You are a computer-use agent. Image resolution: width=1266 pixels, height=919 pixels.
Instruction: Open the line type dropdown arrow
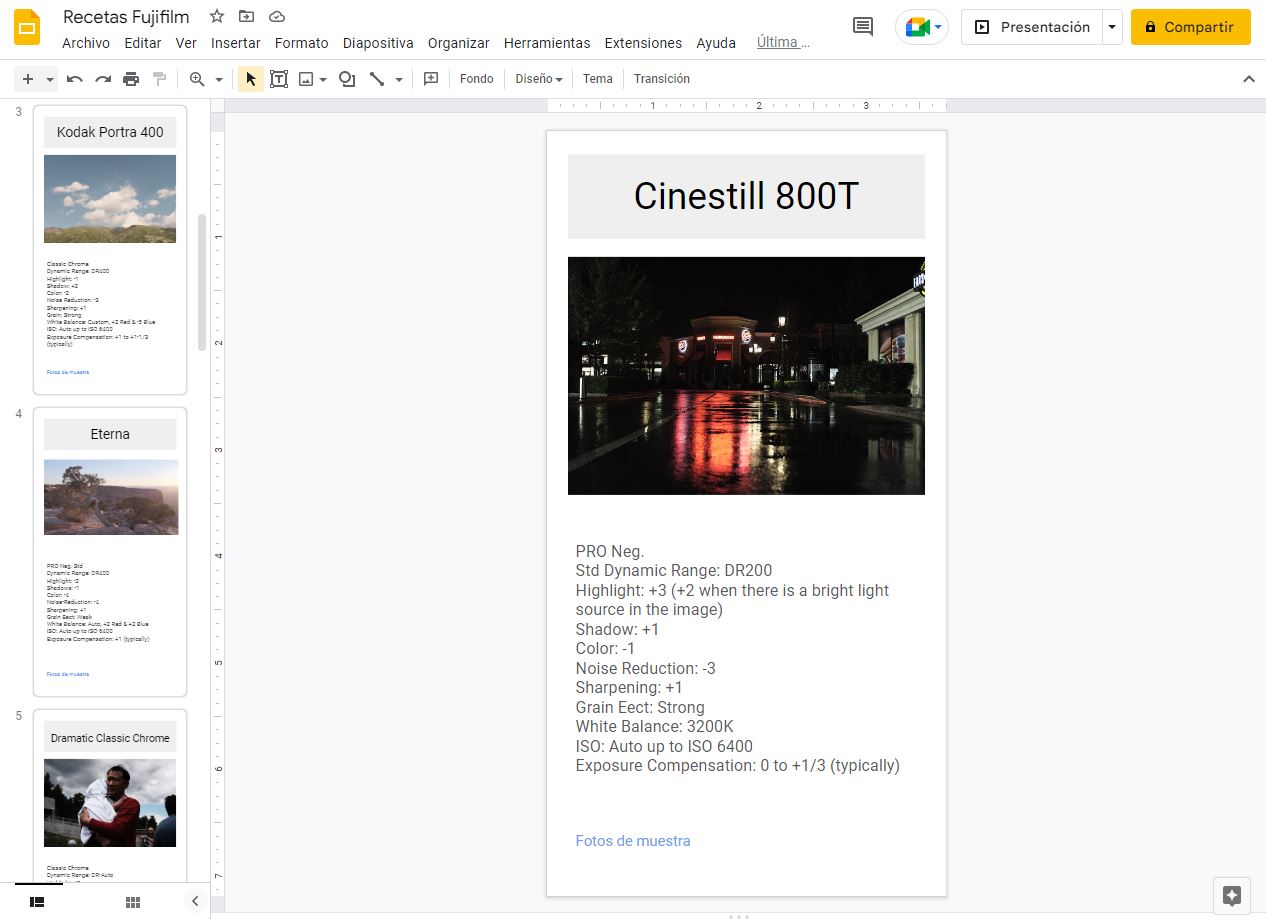(x=399, y=79)
